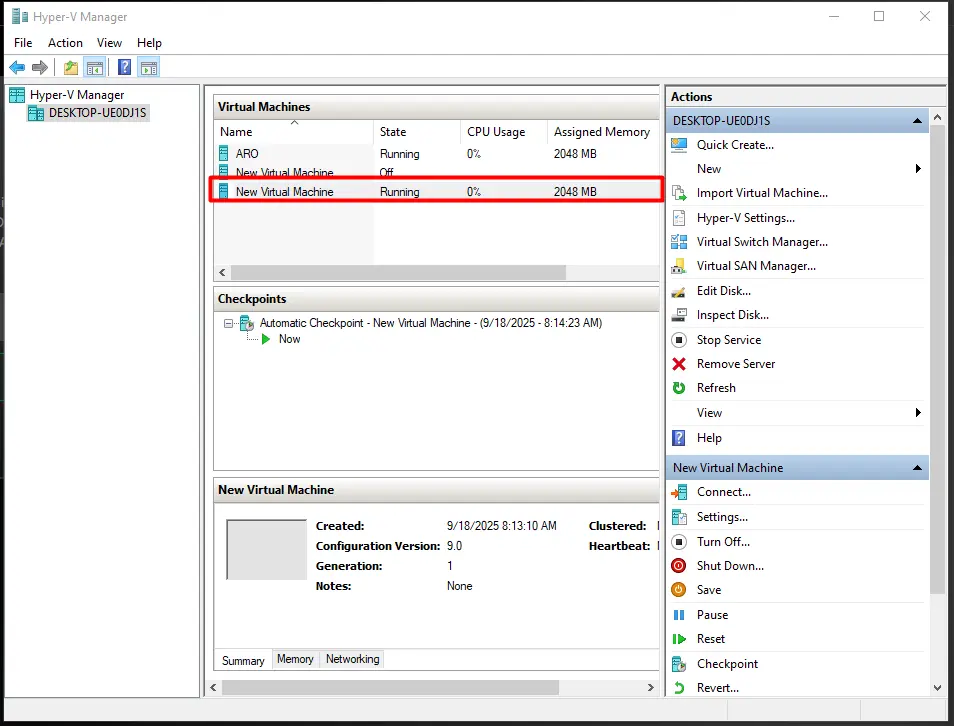Click the details pane scroll right arrow

pyautogui.click(x=650, y=688)
